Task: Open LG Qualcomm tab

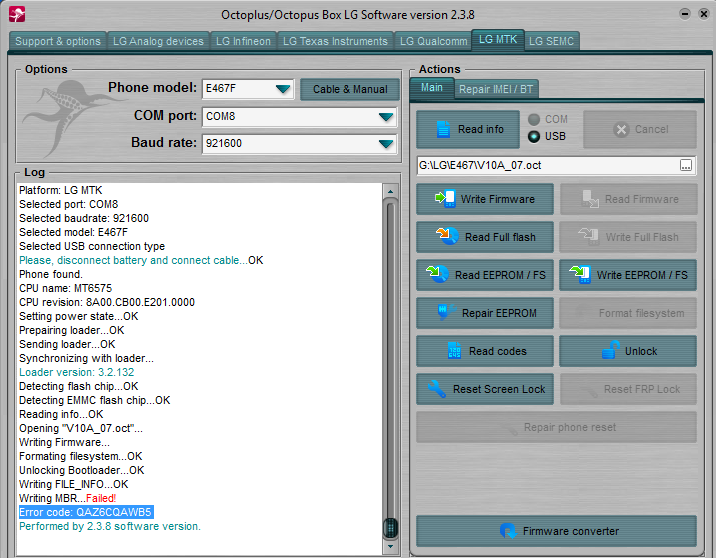Action: (x=433, y=41)
